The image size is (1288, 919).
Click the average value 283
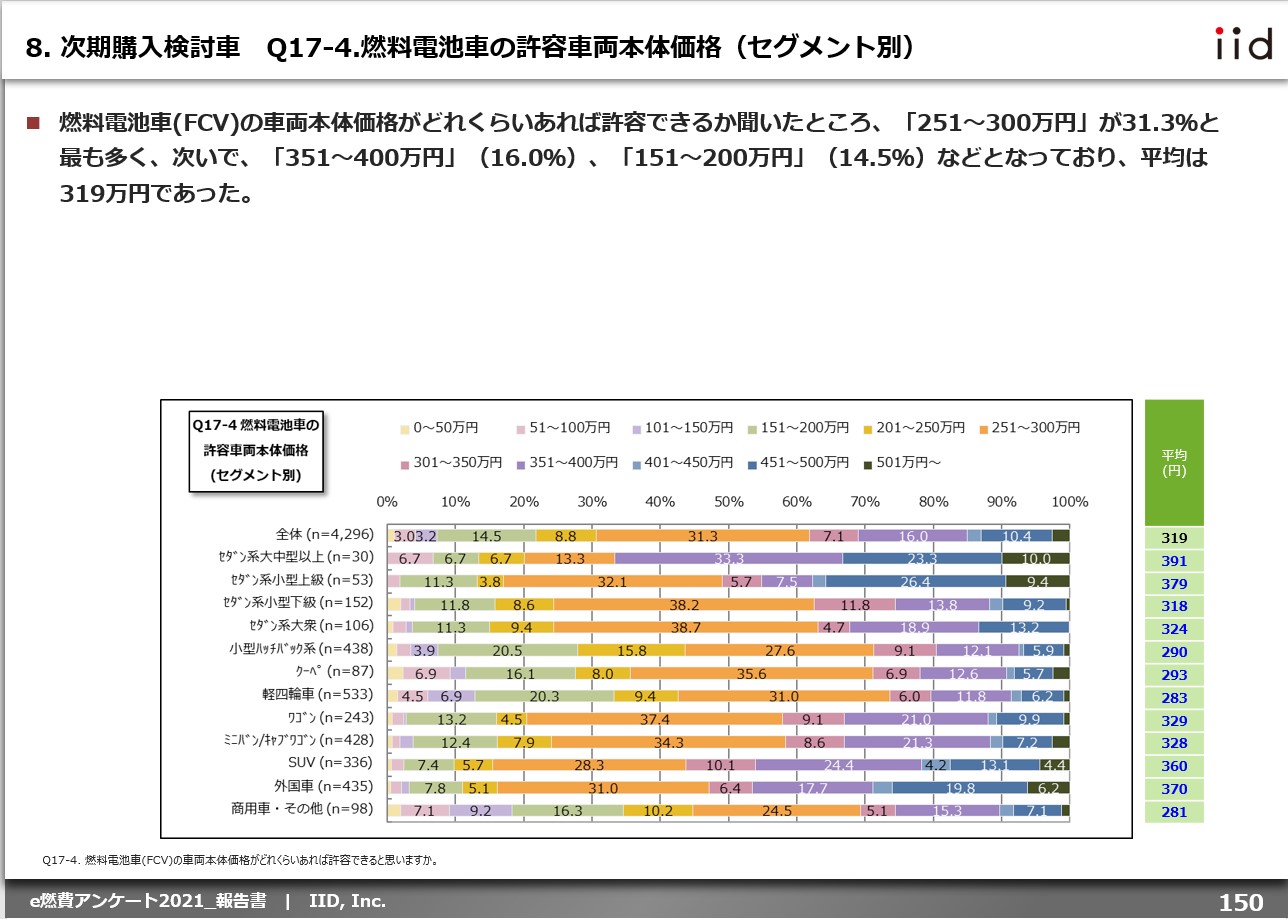pyautogui.click(x=1174, y=698)
